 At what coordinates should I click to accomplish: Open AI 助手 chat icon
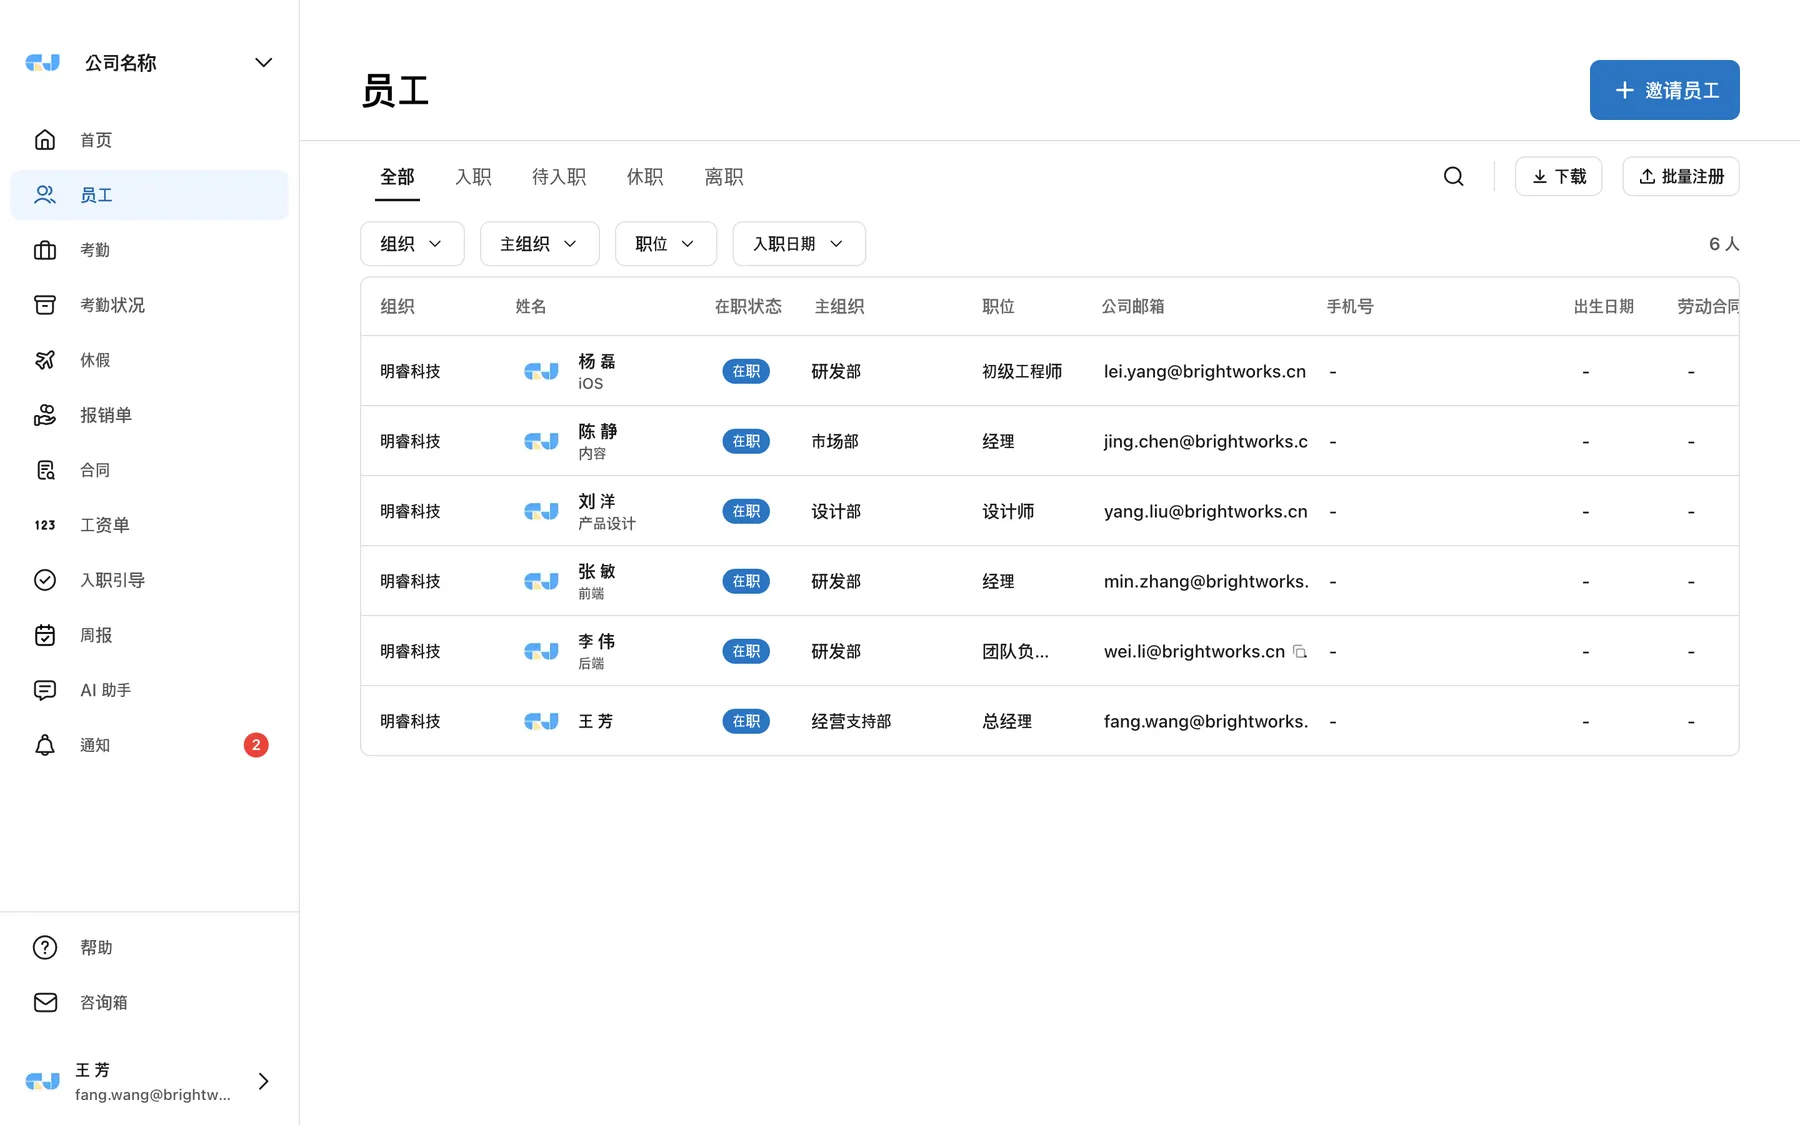click(x=45, y=690)
